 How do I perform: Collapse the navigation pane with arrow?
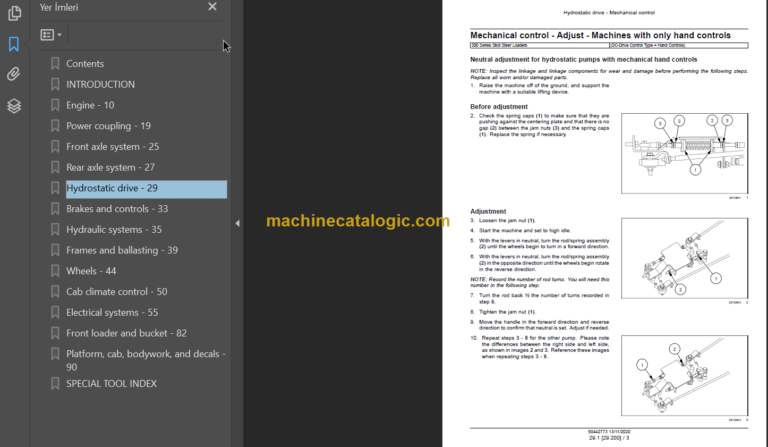[x=238, y=223]
